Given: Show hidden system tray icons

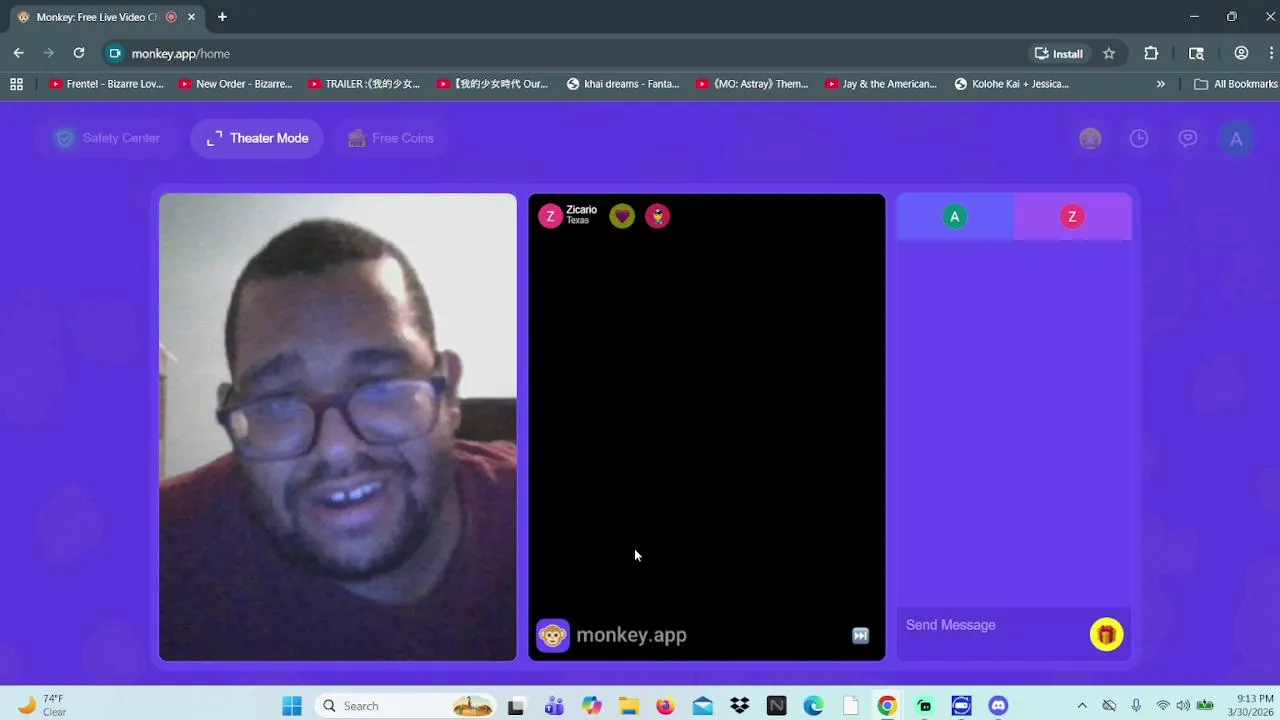Looking at the screenshot, I should click(1082, 706).
